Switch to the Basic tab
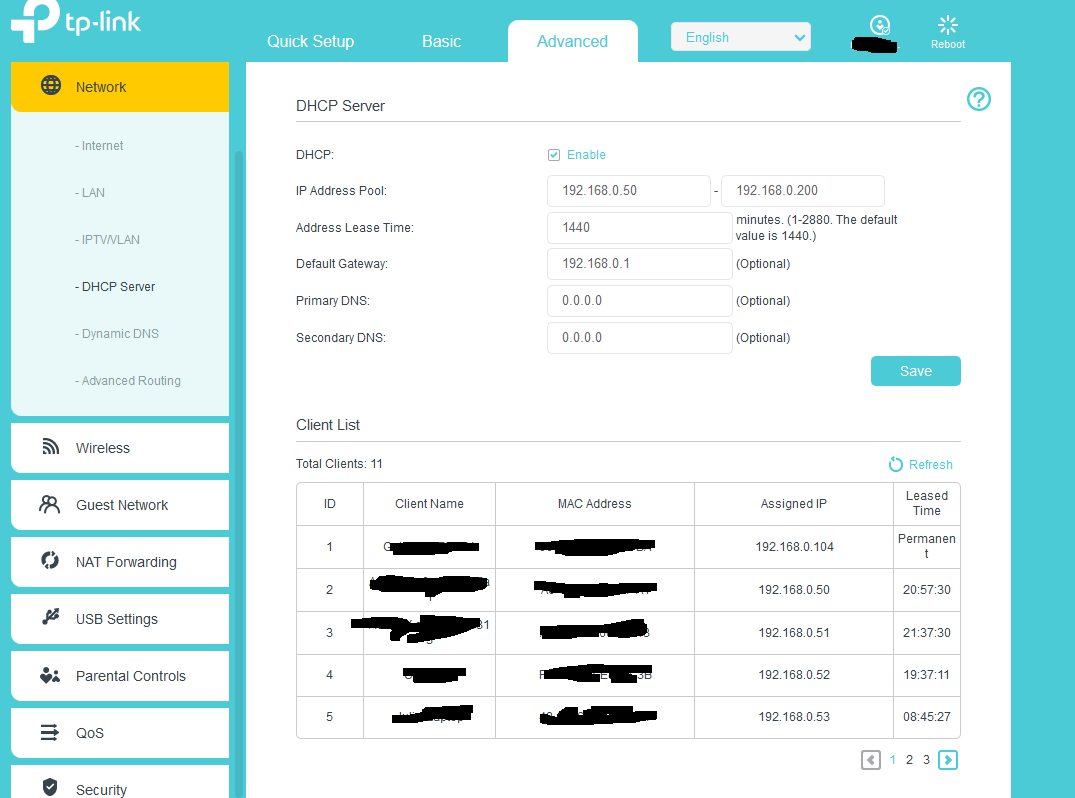Image resolution: width=1075 pixels, height=798 pixels. coord(441,41)
